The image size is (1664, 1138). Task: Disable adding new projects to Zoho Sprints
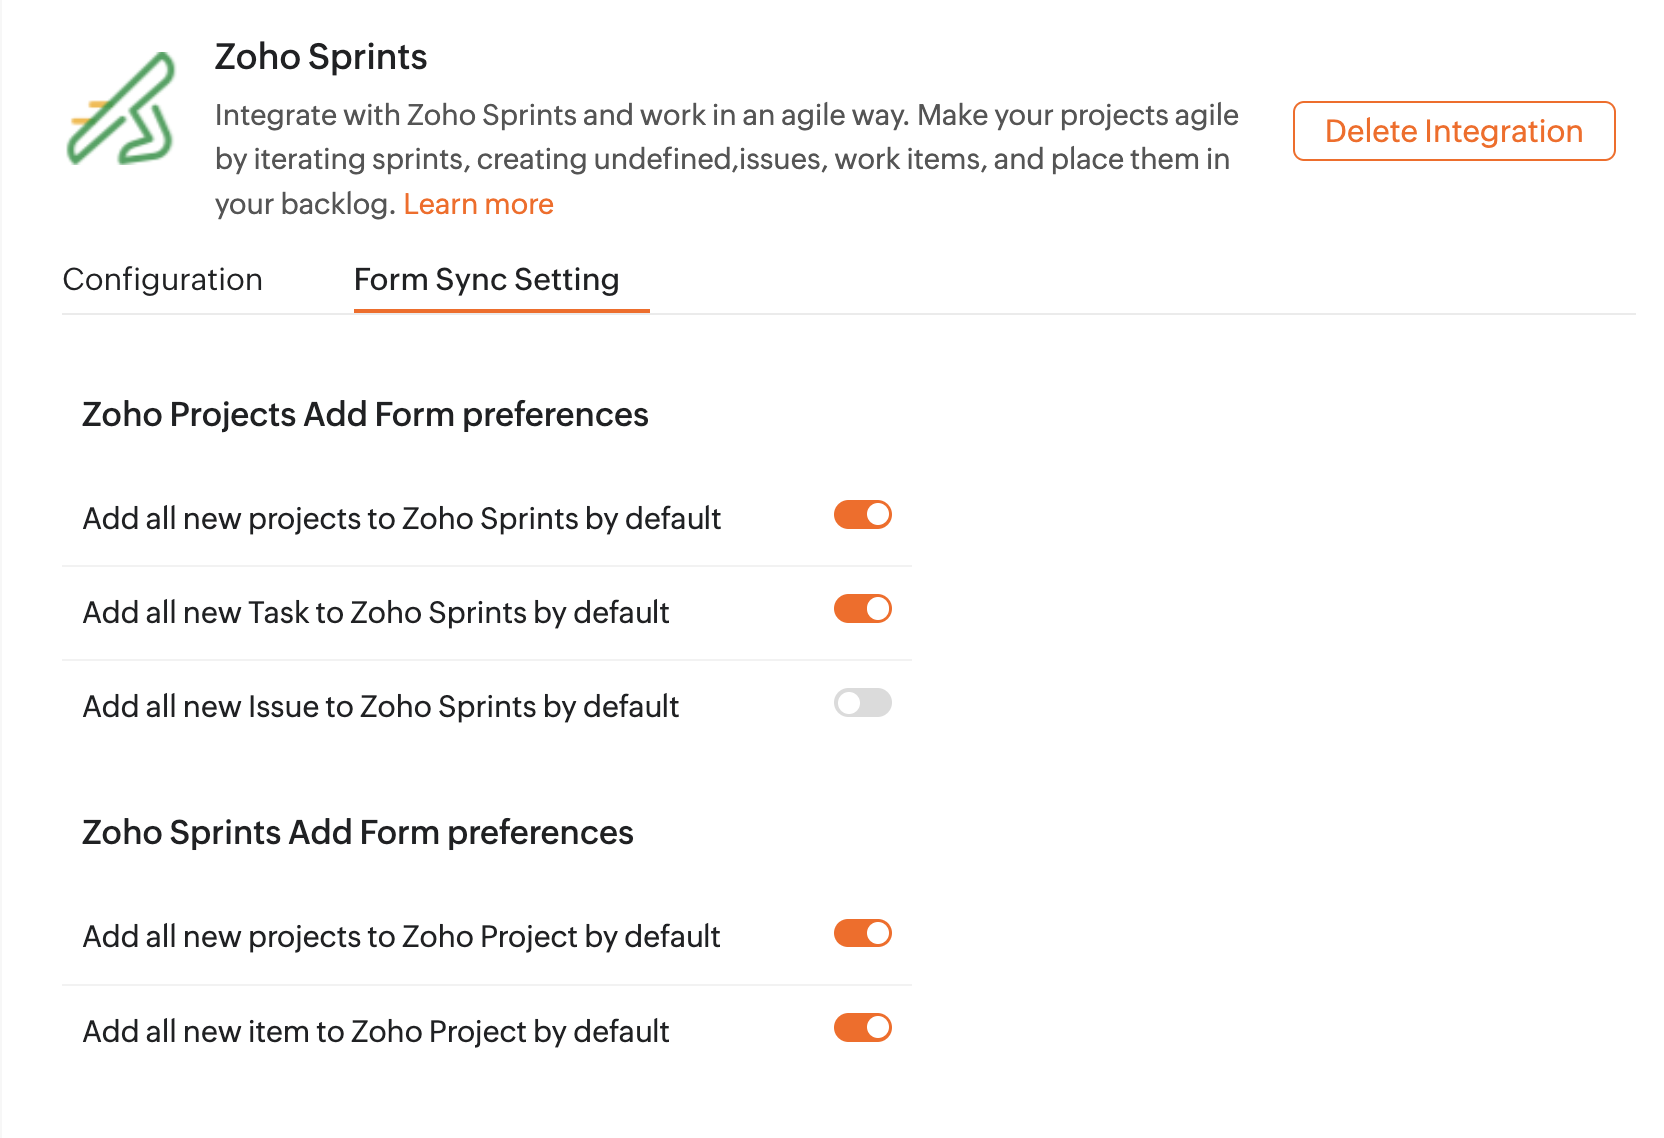coord(863,515)
